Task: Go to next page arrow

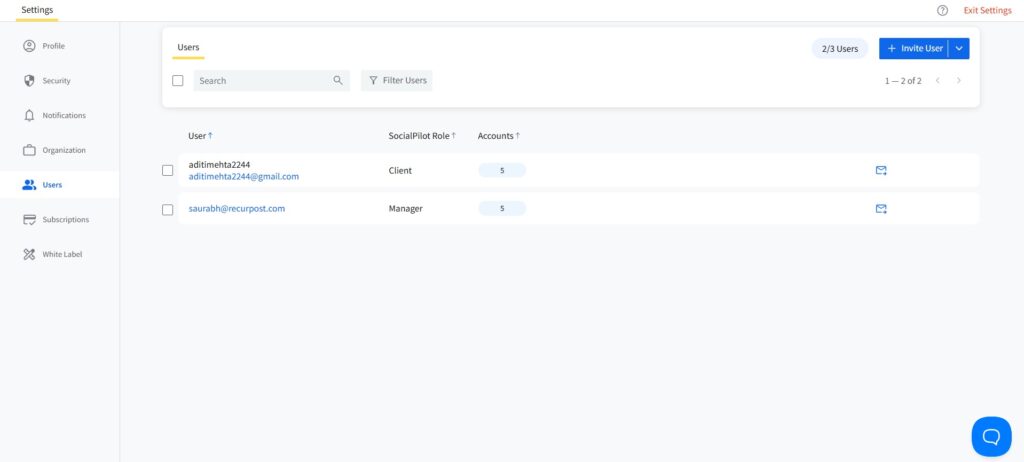Action: (x=959, y=80)
